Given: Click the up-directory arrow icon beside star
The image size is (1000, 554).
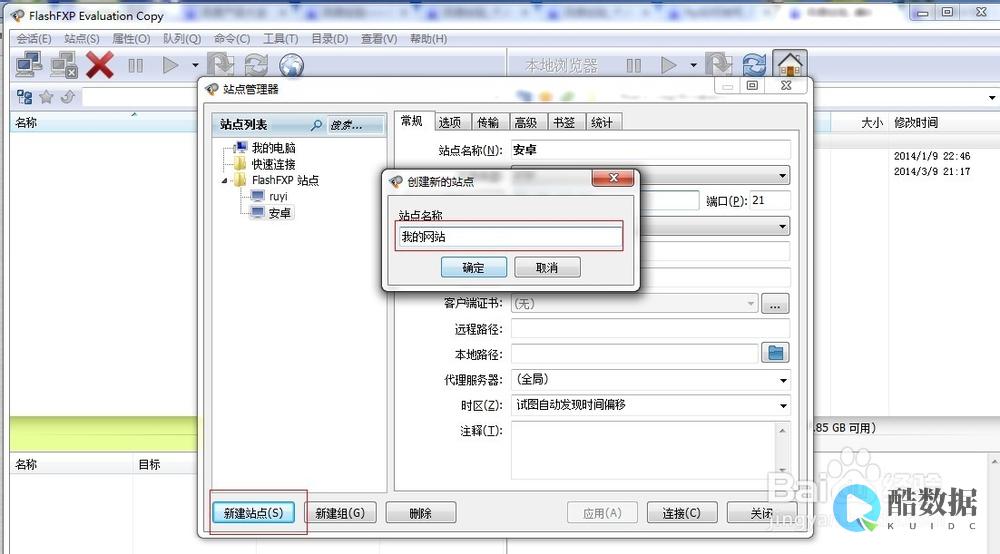Looking at the screenshot, I should click(x=68, y=97).
